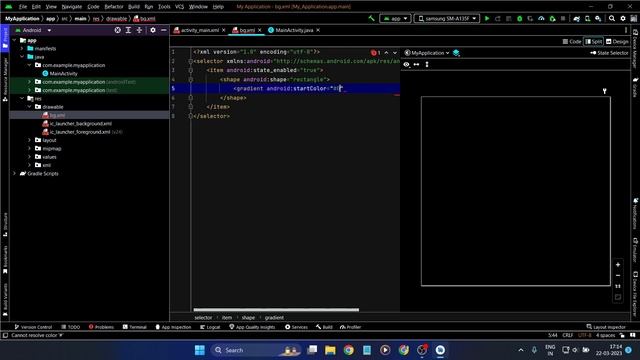640x360 pixels.
Task: Open the Refactor menu
Action: (114, 7)
